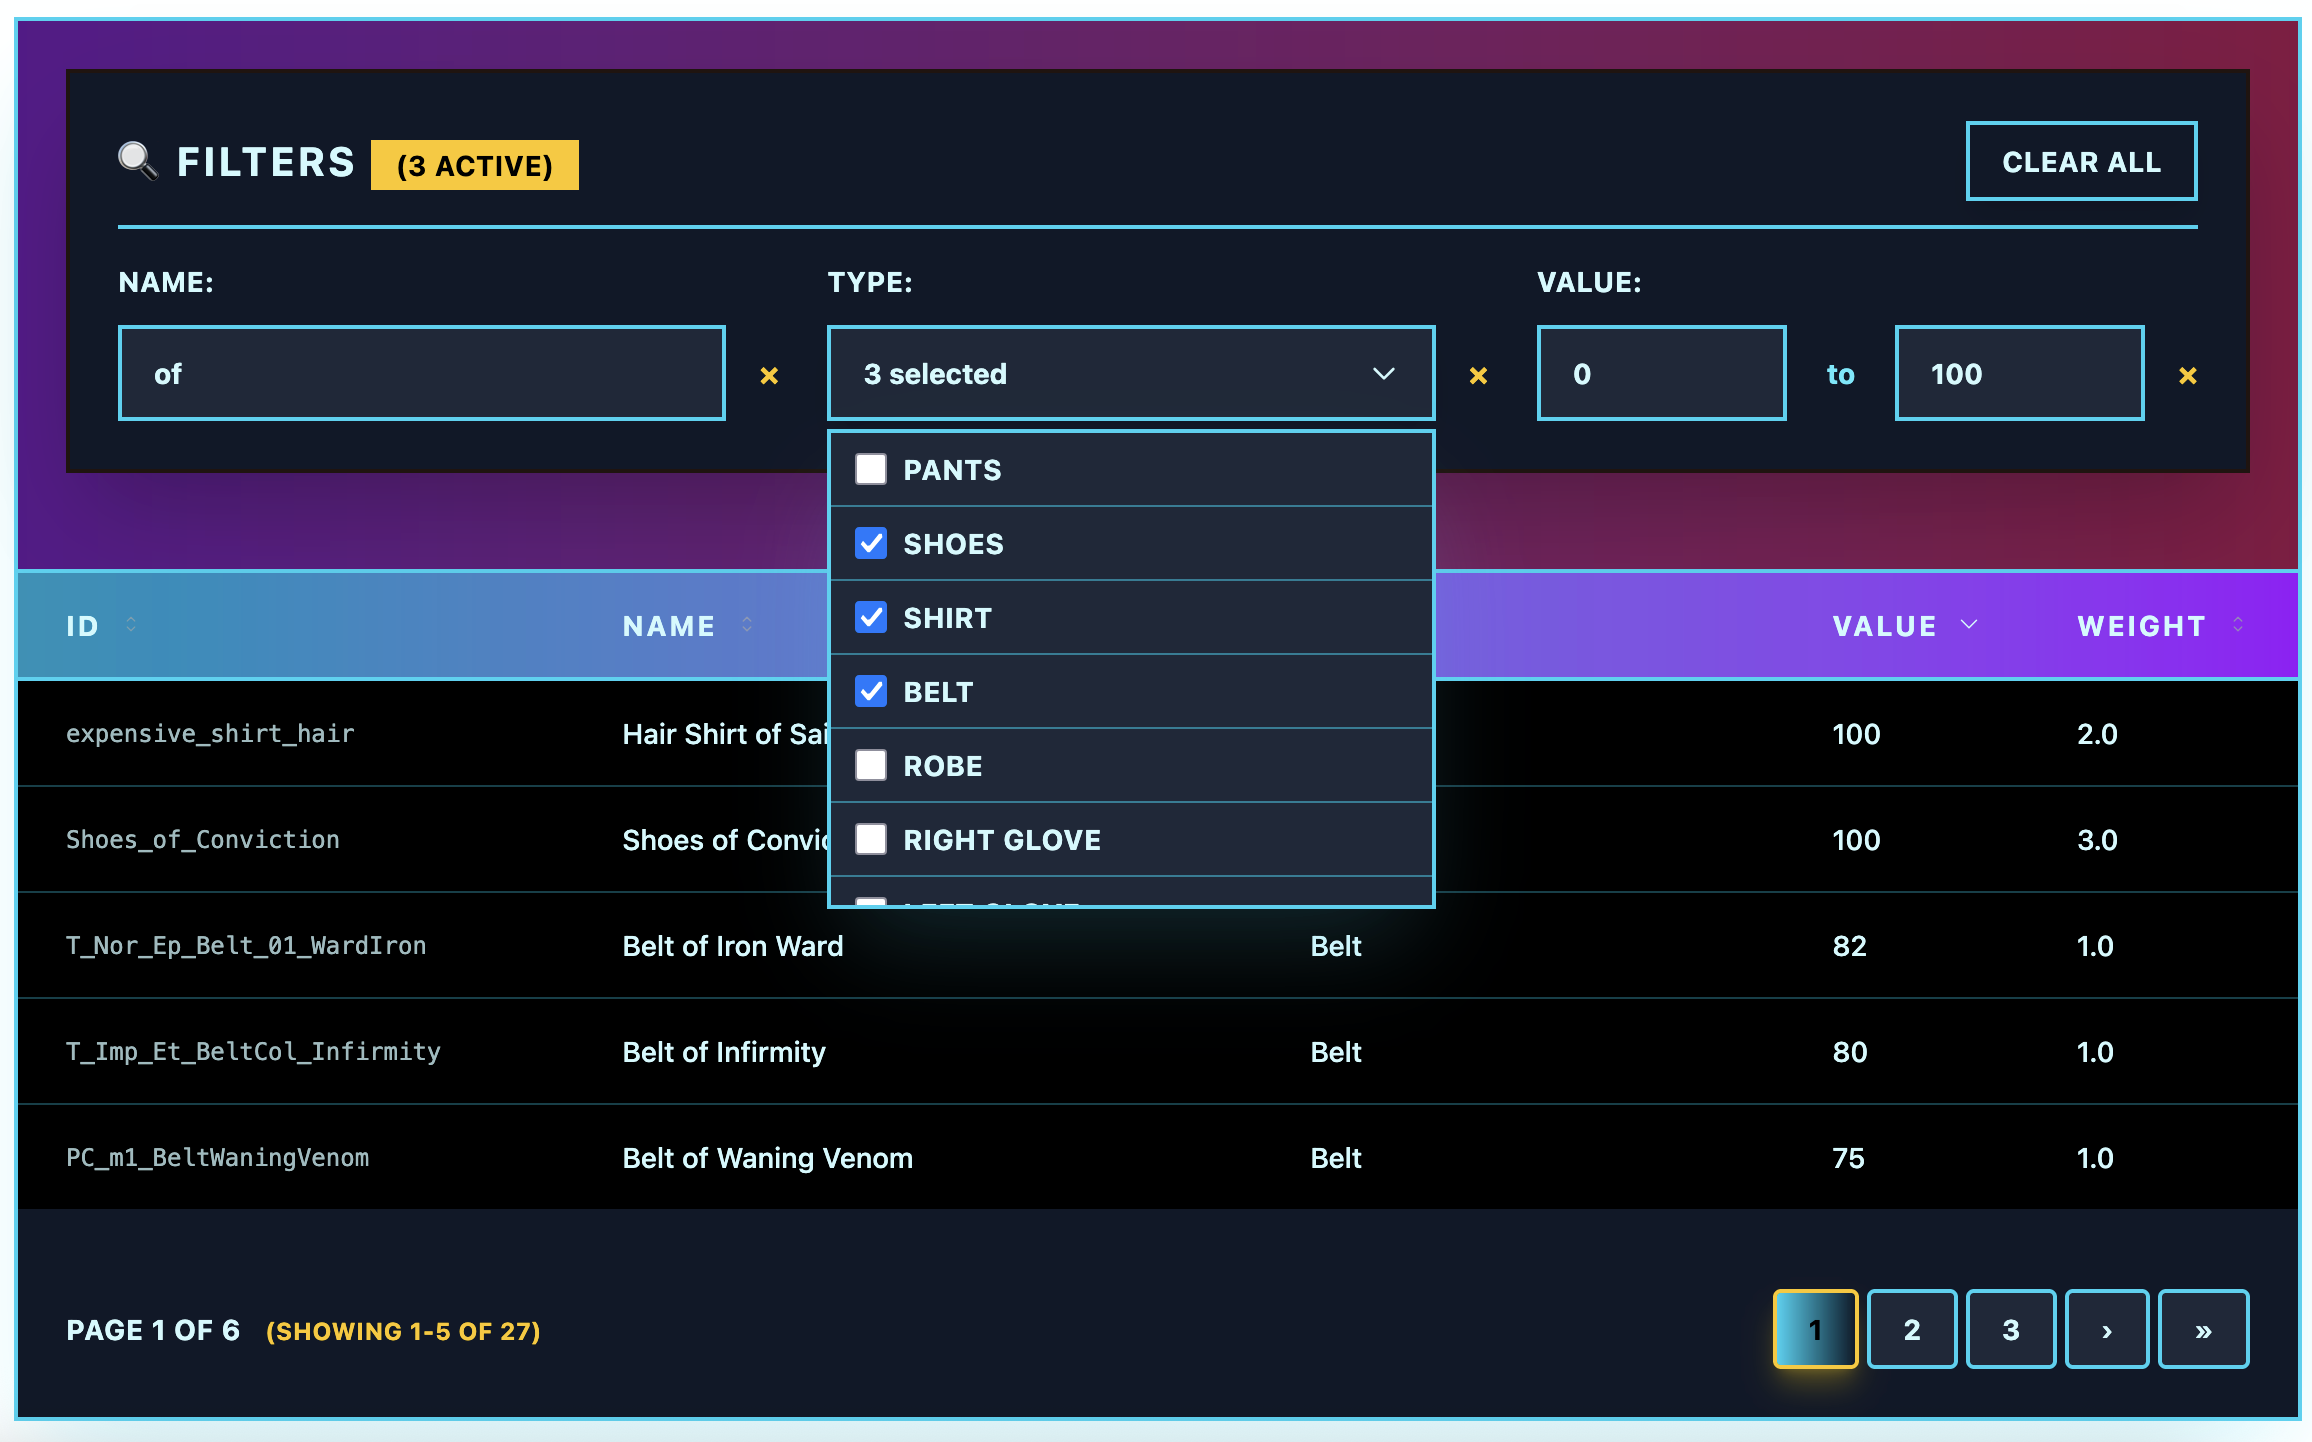The width and height of the screenshot is (2312, 1442).
Task: Clear the value range filter X icon
Action: (2188, 375)
